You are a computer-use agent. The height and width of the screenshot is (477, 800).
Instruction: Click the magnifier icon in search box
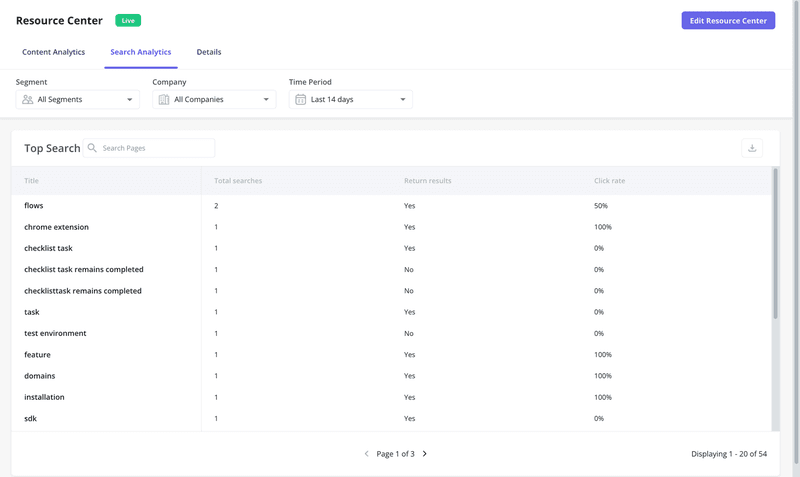tap(92, 148)
